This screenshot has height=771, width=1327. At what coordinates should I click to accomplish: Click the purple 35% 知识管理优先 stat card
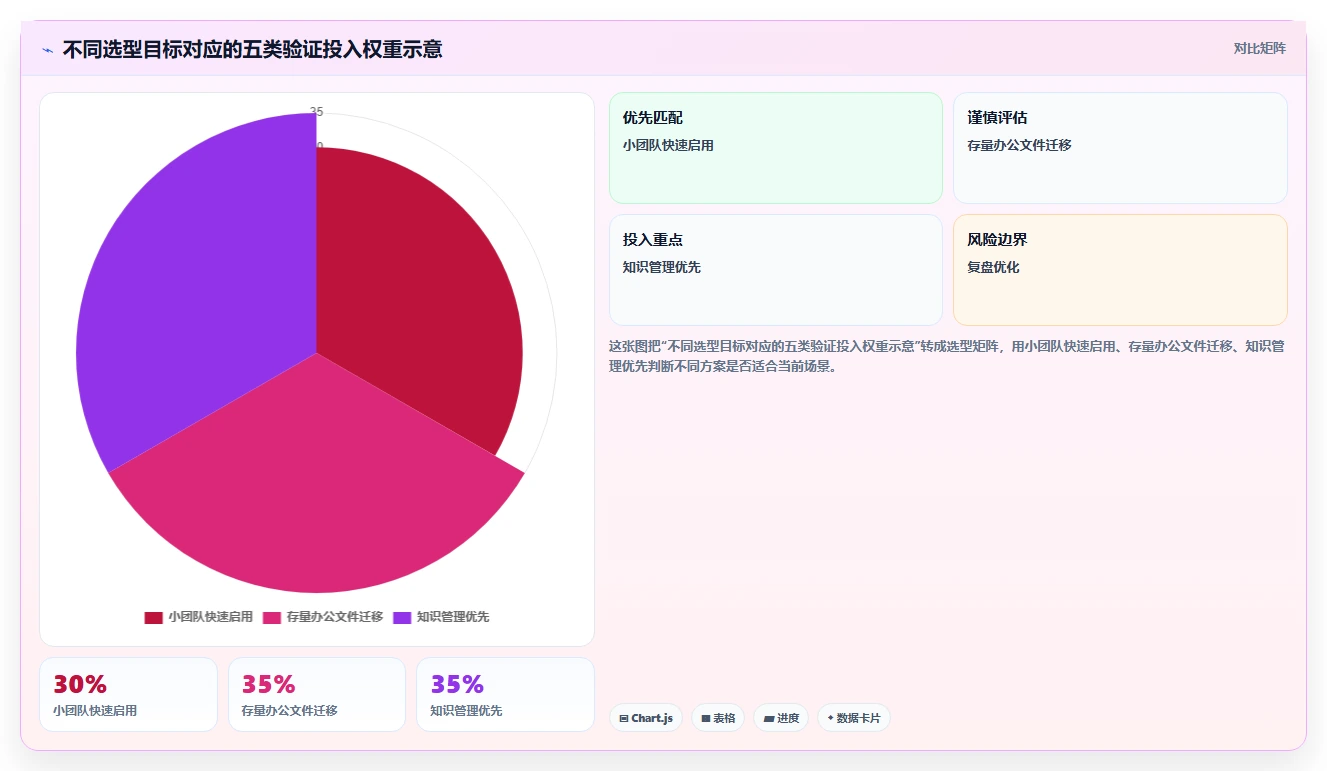click(505, 694)
